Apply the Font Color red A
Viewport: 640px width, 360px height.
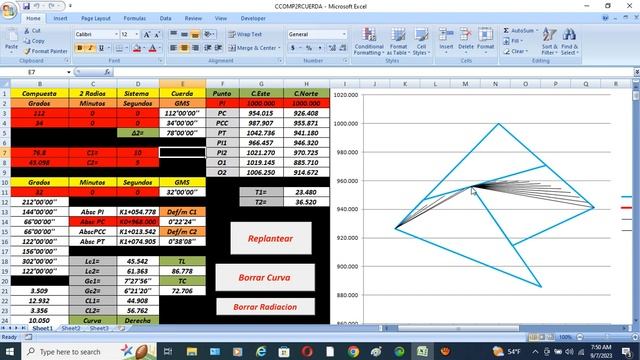coord(152,48)
